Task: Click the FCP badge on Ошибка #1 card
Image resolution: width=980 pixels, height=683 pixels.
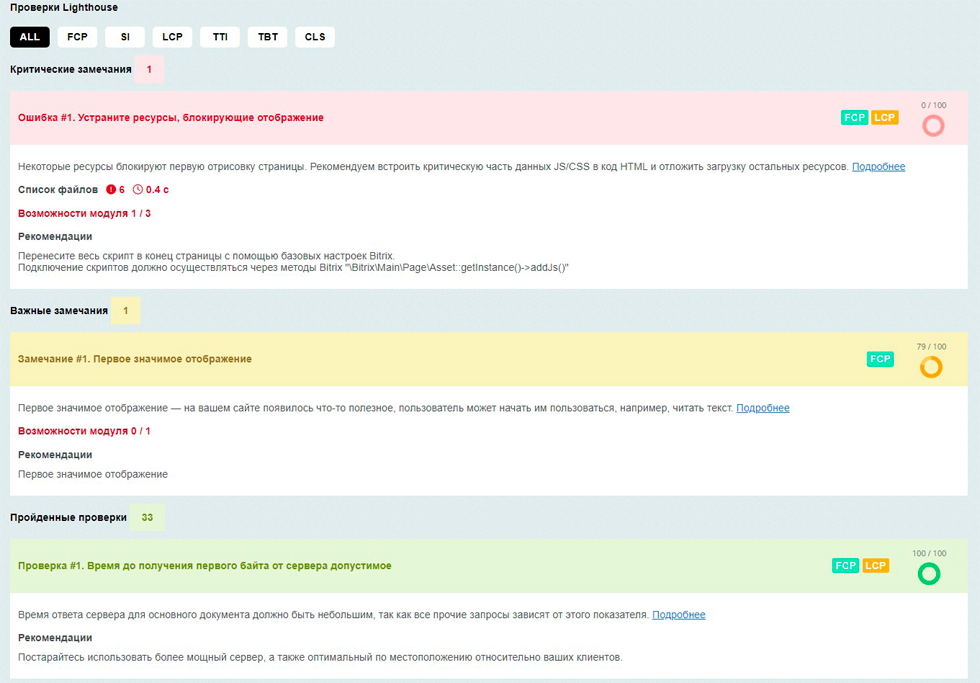Action: (854, 117)
